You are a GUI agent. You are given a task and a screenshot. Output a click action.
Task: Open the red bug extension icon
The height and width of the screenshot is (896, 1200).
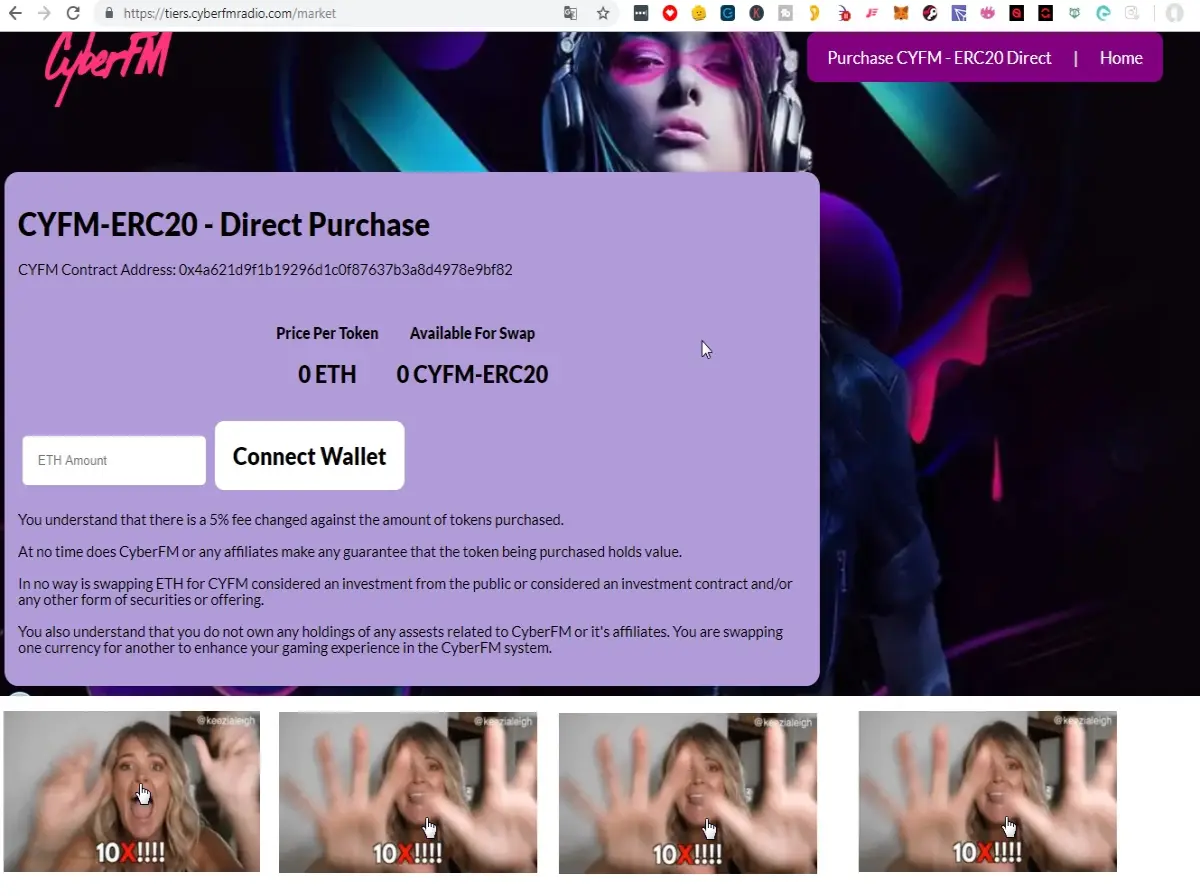(x=845, y=14)
